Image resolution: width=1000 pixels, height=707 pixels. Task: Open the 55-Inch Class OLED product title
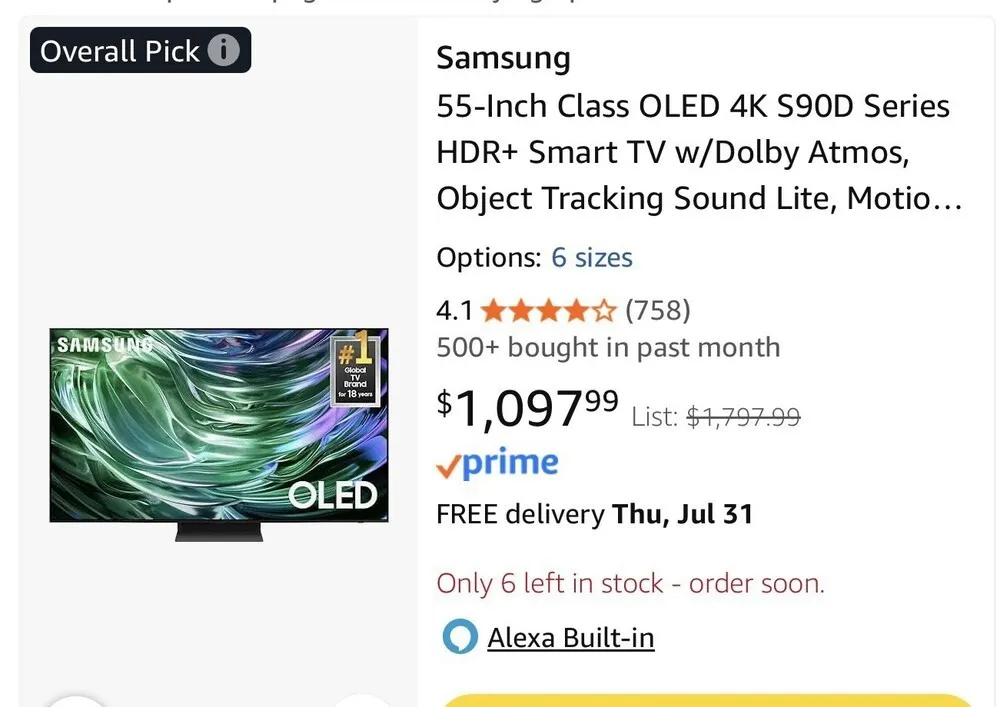699,152
